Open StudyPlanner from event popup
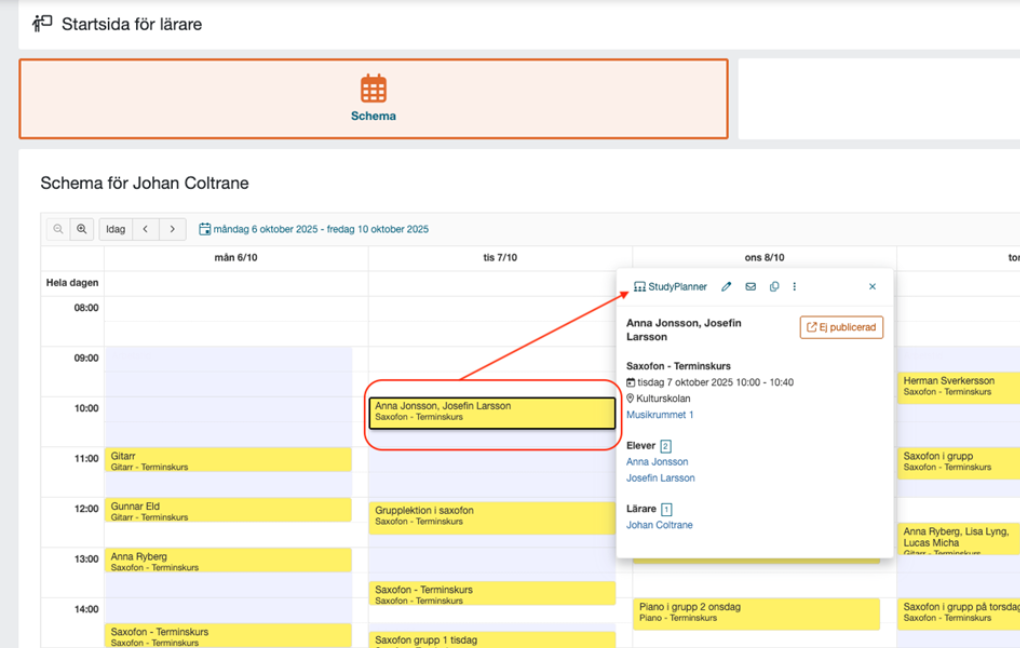This screenshot has width=1020, height=648. [670, 287]
